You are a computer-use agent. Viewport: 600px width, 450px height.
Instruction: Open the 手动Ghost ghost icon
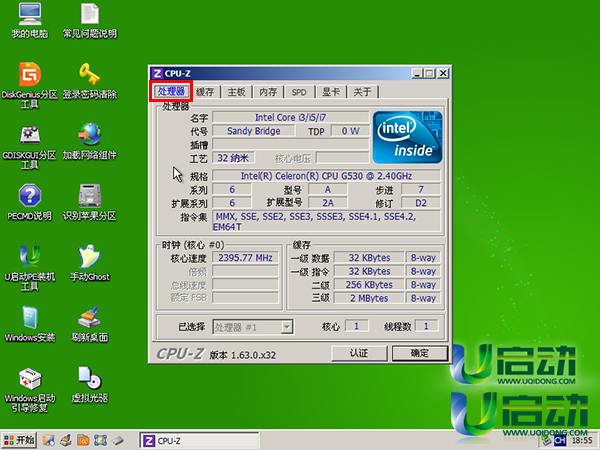pyautogui.click(x=90, y=263)
